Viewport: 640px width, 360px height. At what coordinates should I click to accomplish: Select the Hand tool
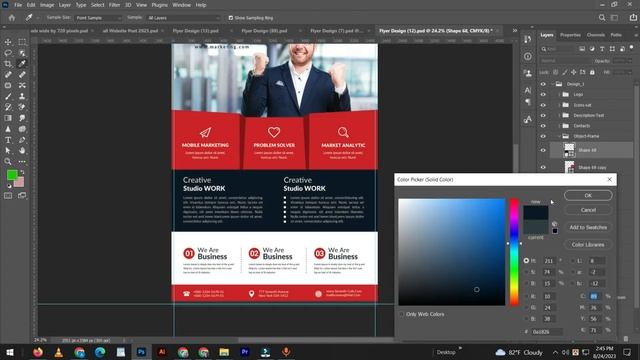22,151
